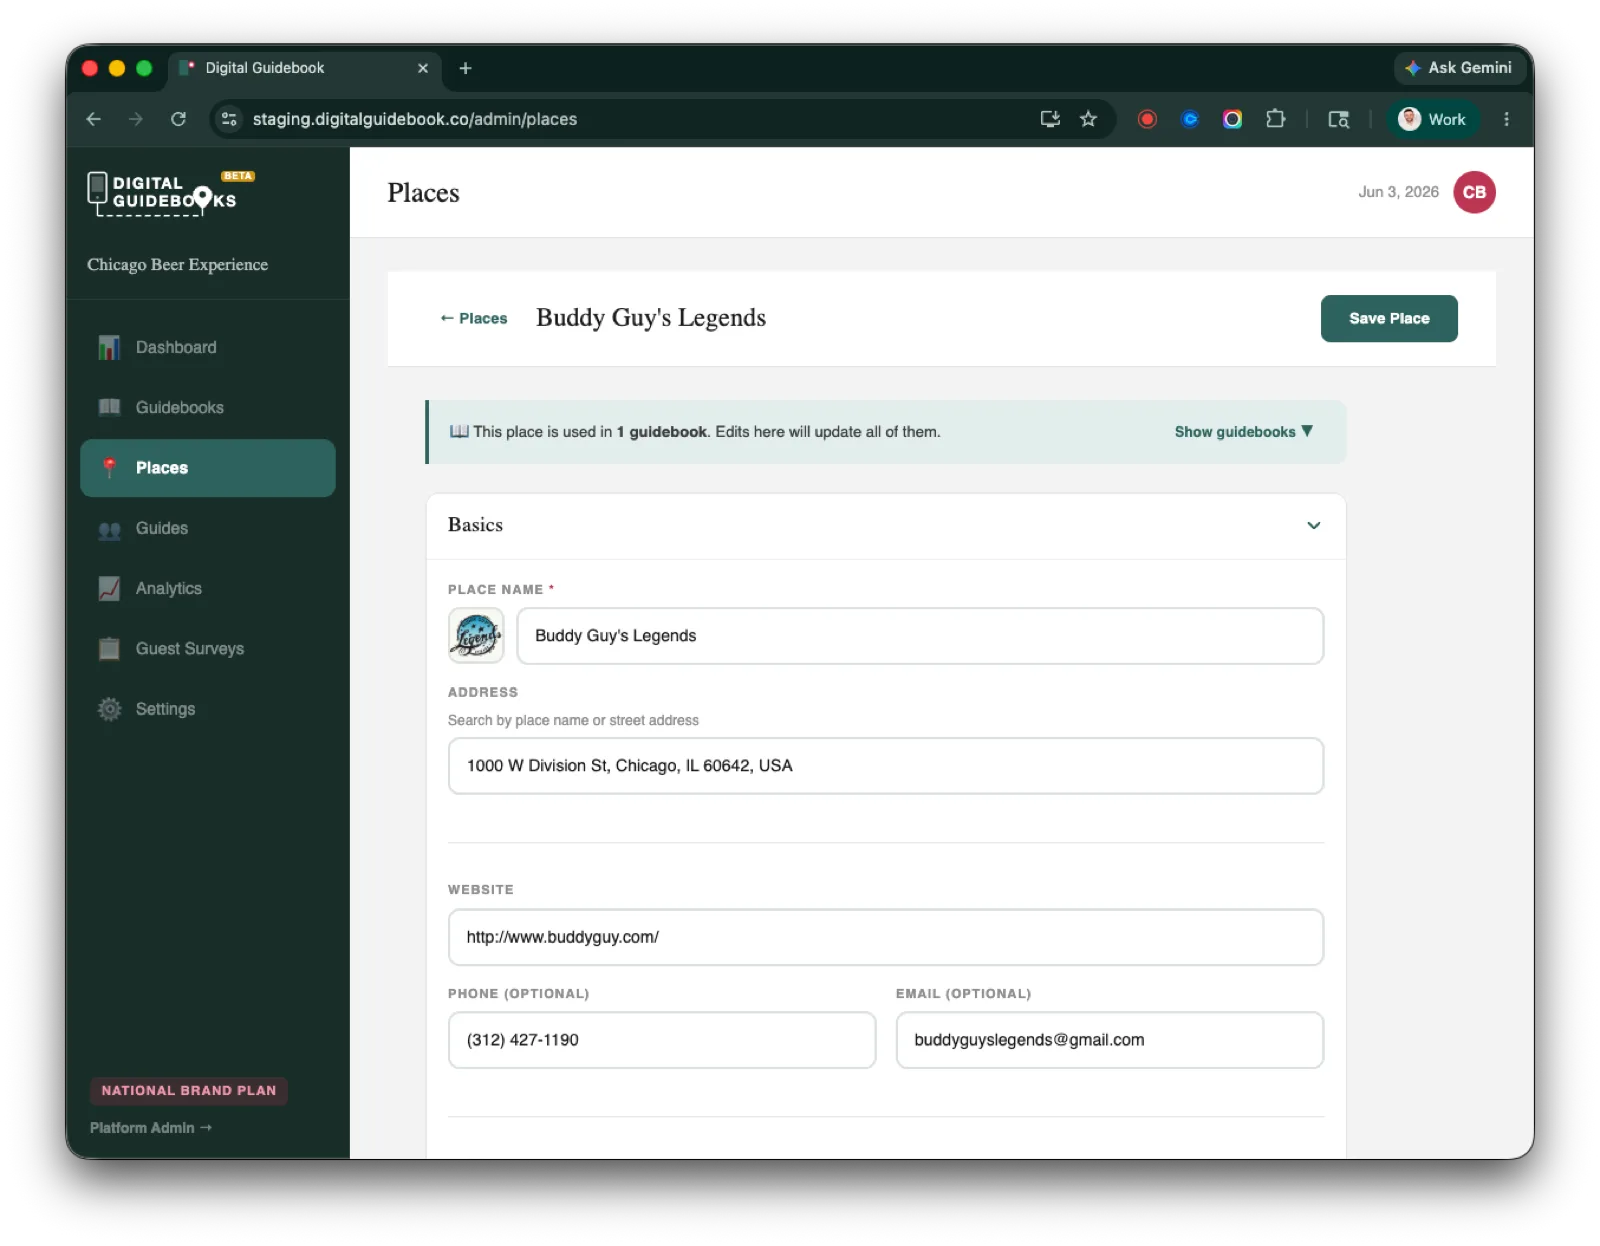Click the Phone input field

[x=662, y=1040]
